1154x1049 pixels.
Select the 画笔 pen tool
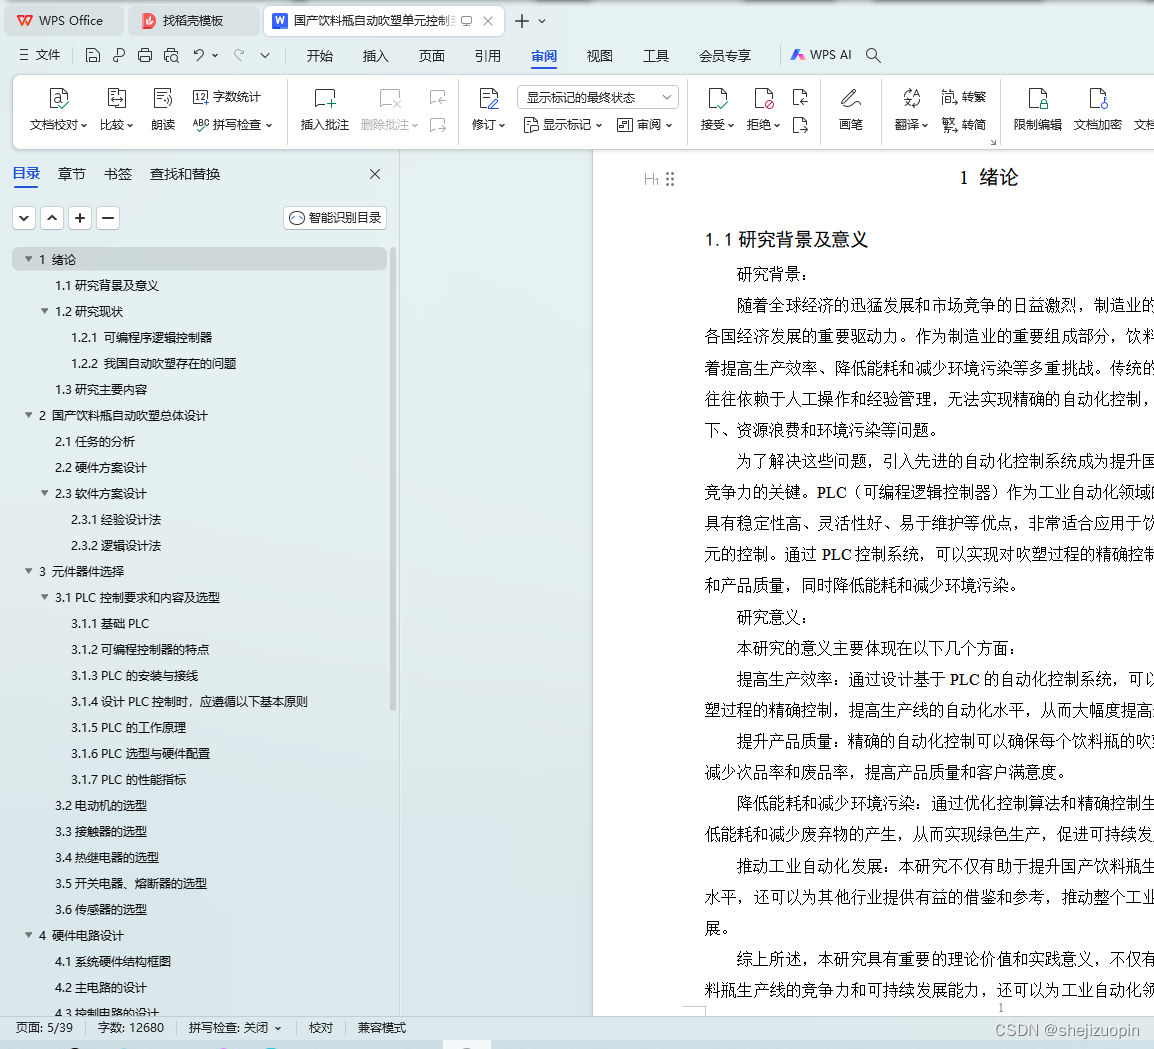tap(851, 109)
